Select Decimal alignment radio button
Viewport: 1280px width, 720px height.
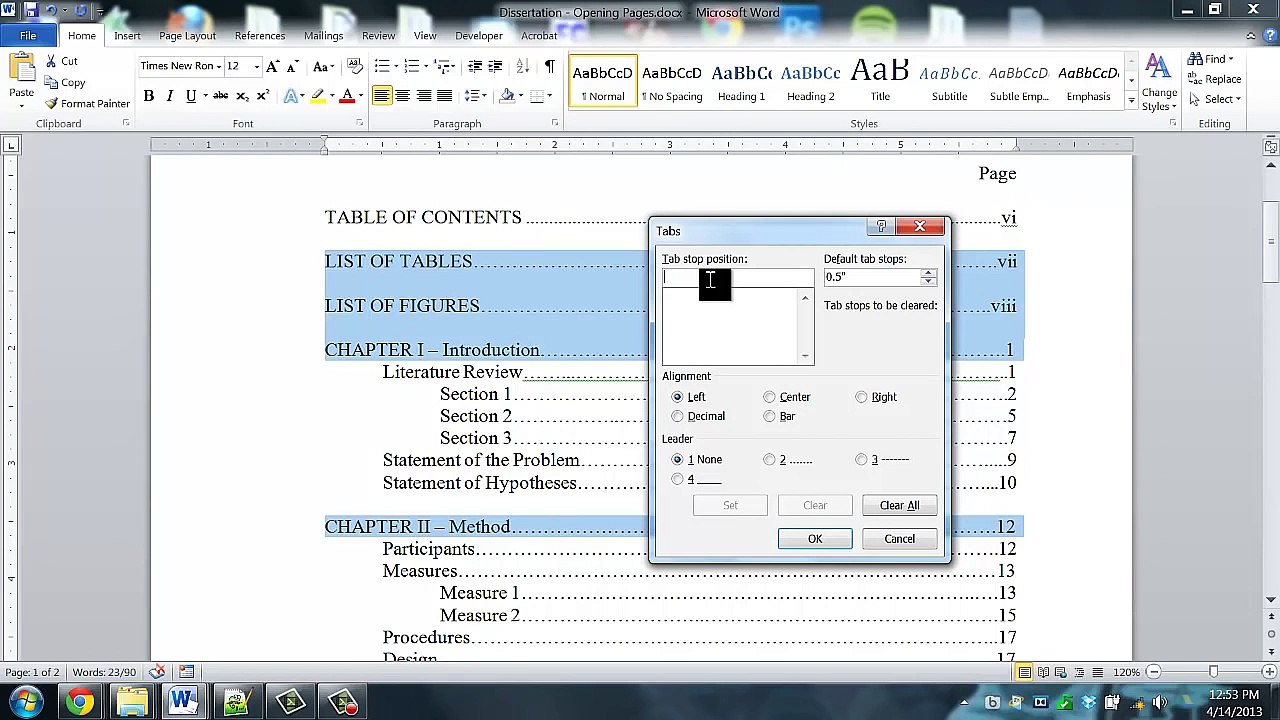click(x=677, y=416)
